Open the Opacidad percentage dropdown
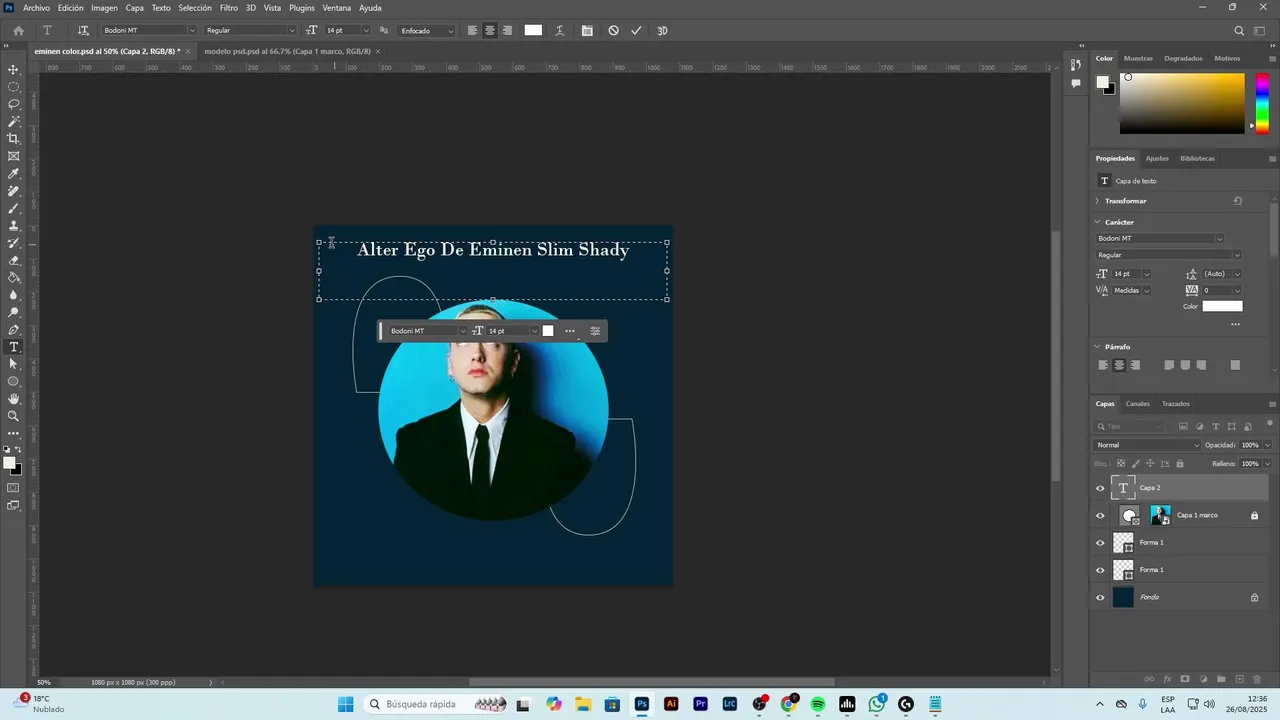The width and height of the screenshot is (1280, 720). 1268,445
